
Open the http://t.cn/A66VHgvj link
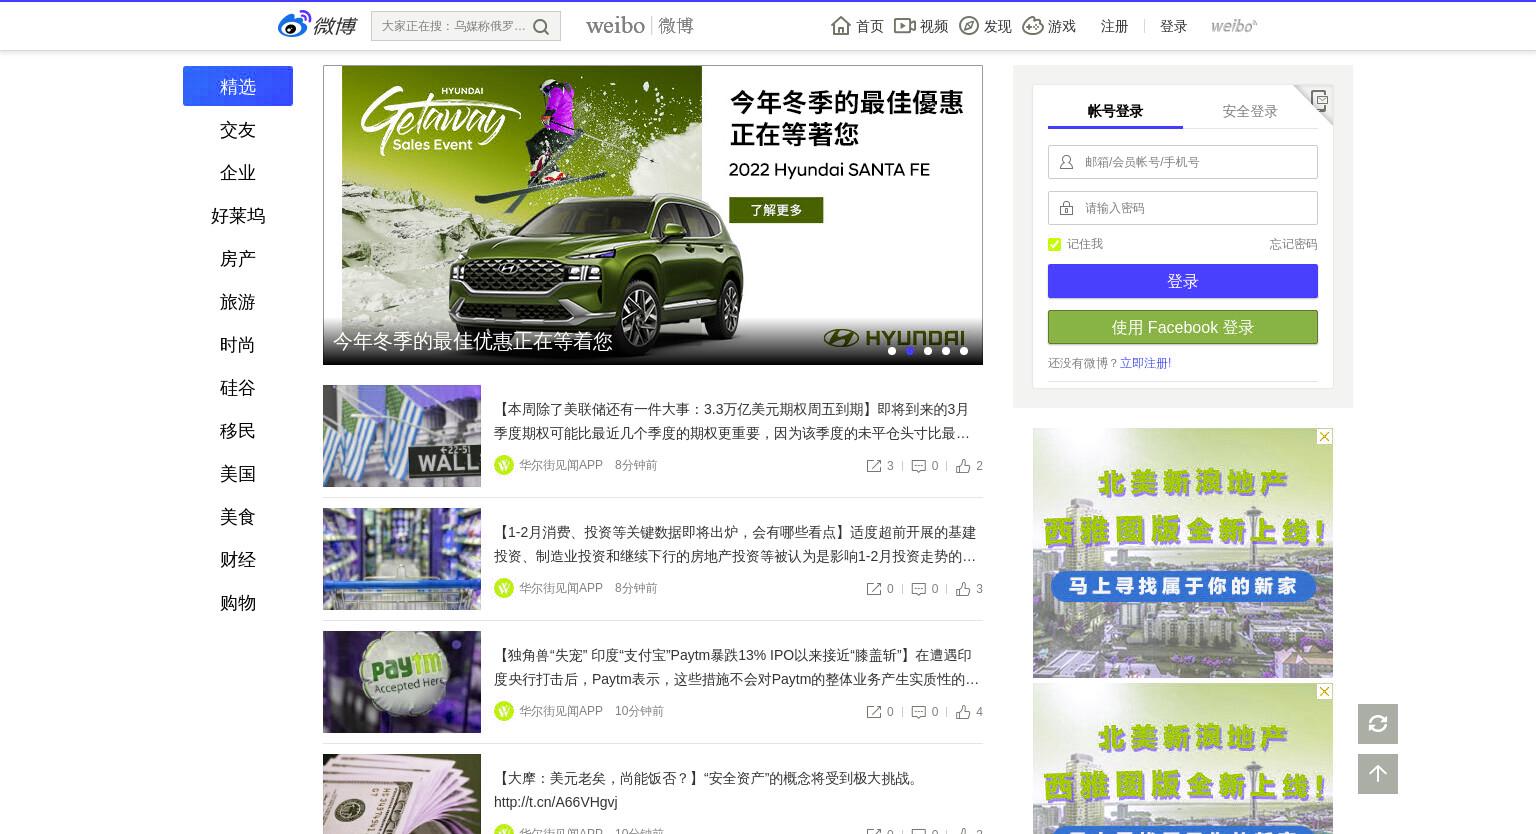click(x=556, y=802)
